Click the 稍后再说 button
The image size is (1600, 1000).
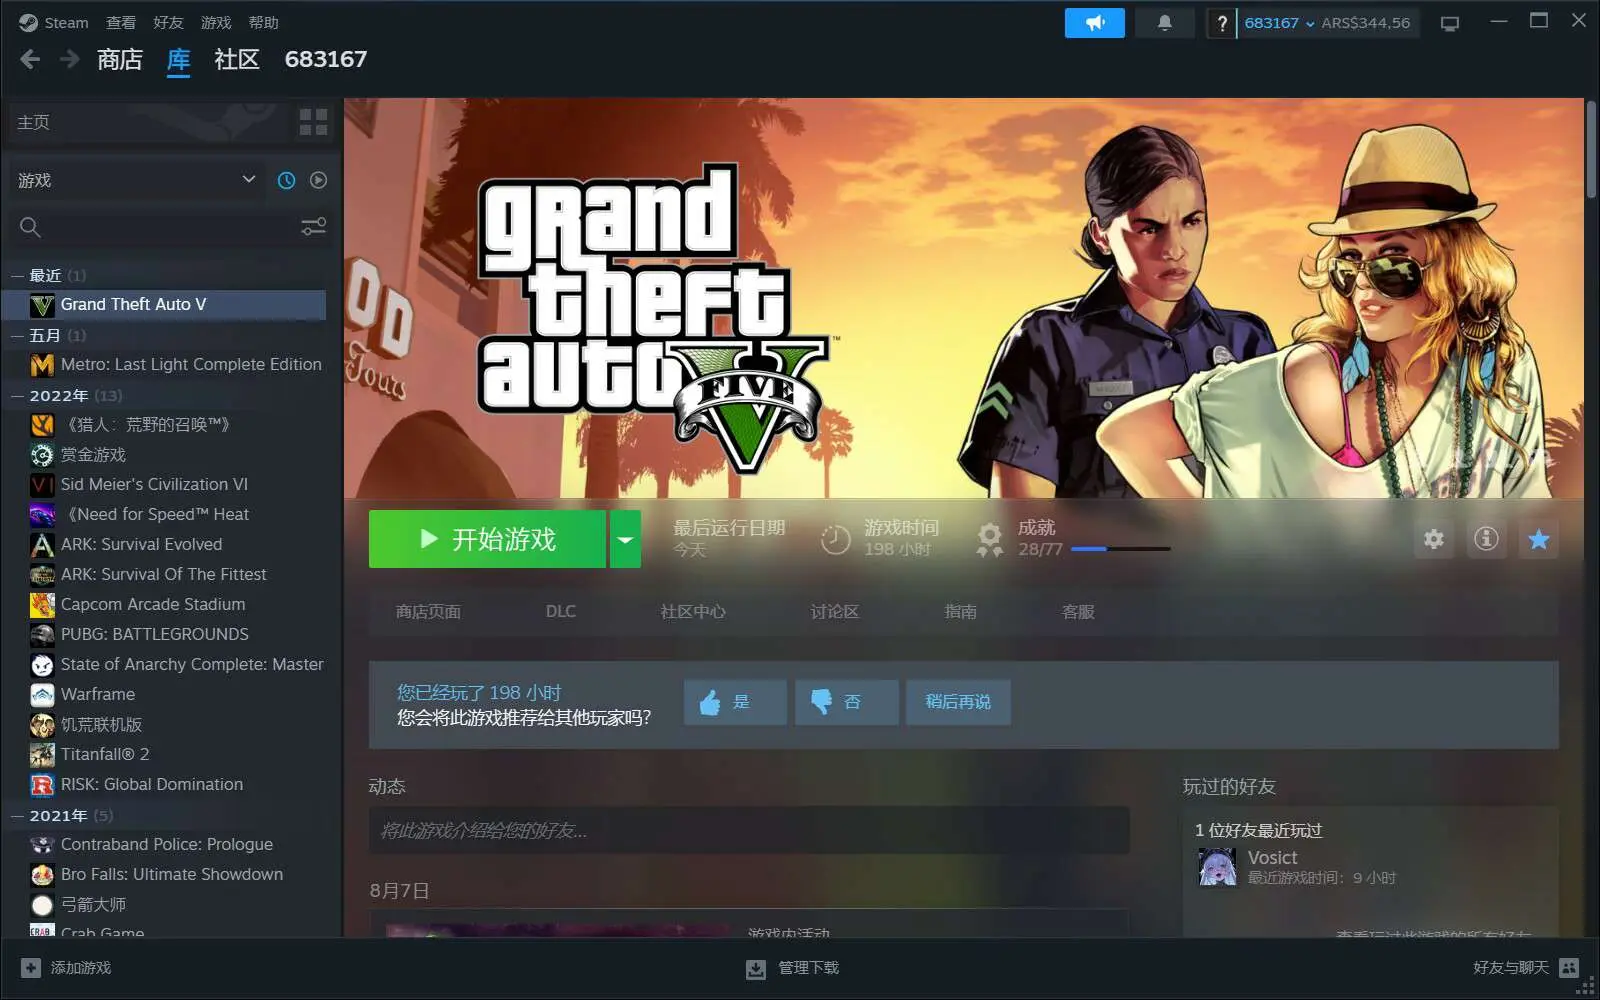[958, 702]
